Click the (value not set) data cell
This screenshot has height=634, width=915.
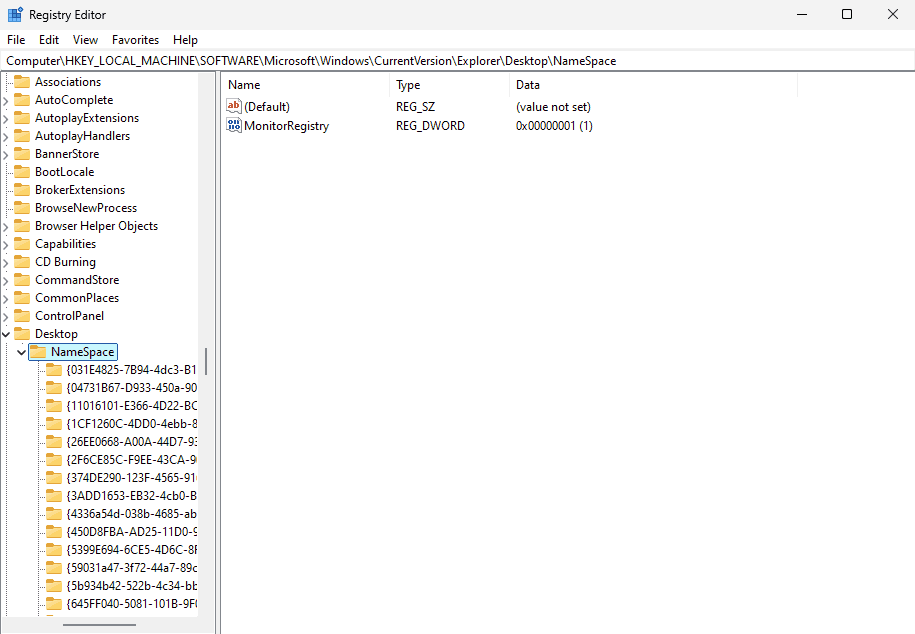pyautogui.click(x=553, y=107)
